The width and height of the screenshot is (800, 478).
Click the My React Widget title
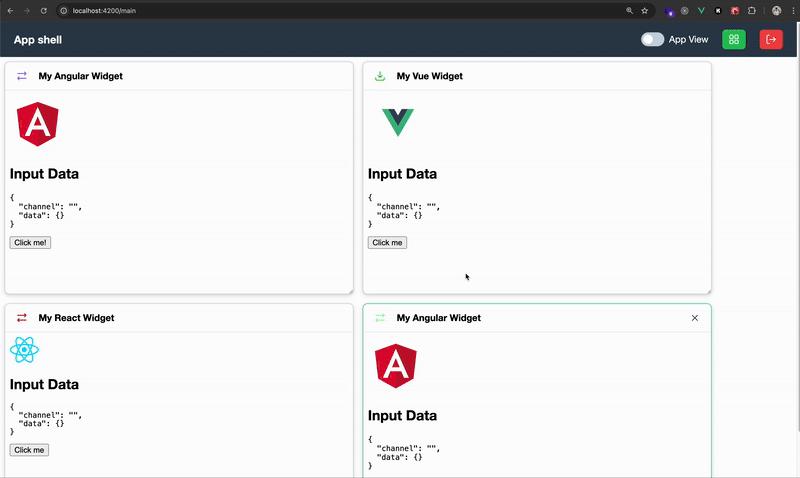(x=77, y=318)
